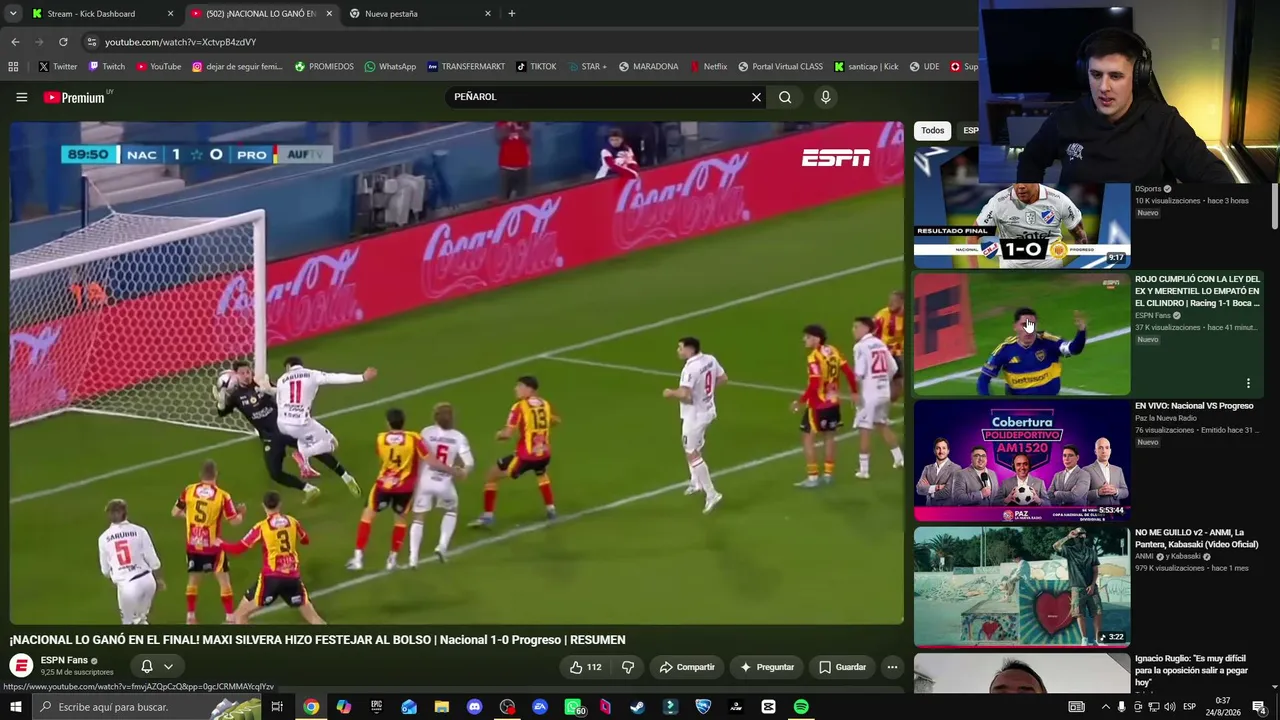The height and width of the screenshot is (720, 1280).
Task: Open File Explorer from the taskbar
Action: tap(441, 707)
